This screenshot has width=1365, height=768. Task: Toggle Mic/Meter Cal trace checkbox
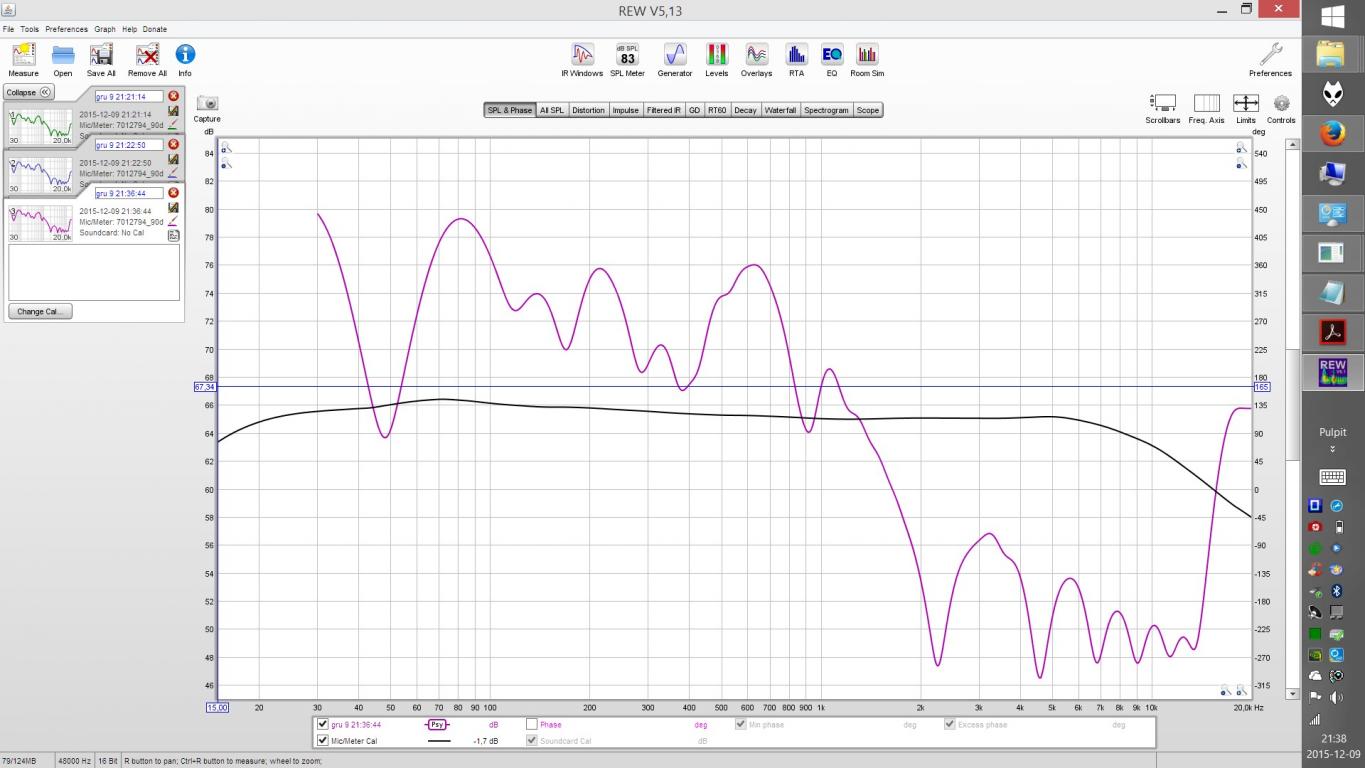322,741
